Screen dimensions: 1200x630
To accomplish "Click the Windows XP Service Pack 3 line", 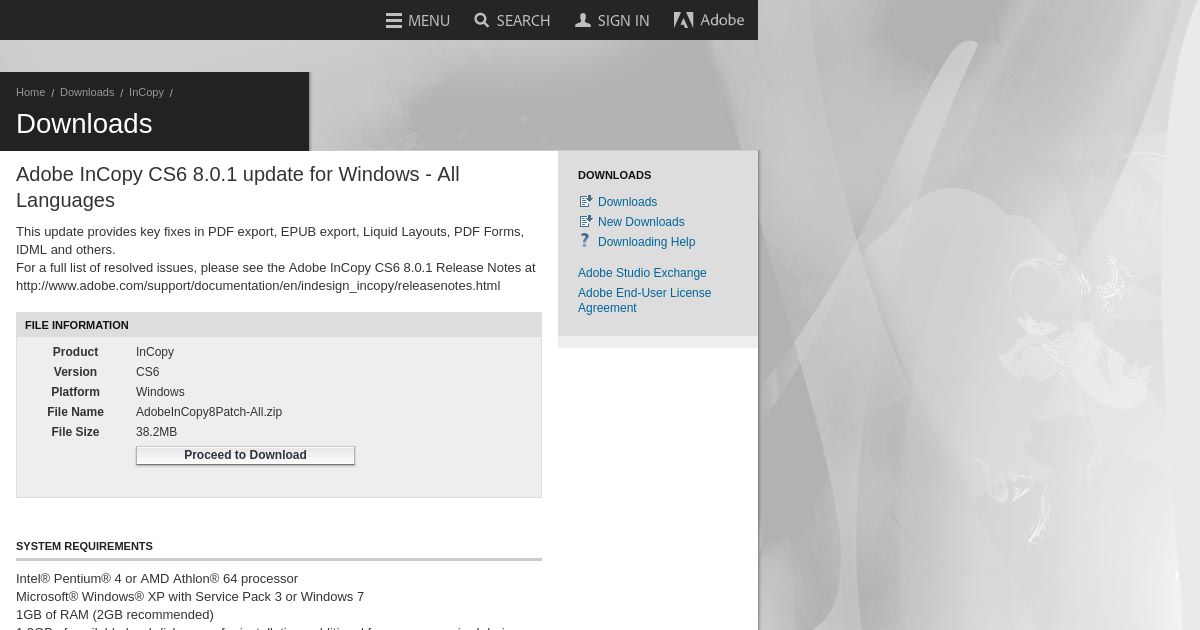I will pyautogui.click(x=190, y=597).
